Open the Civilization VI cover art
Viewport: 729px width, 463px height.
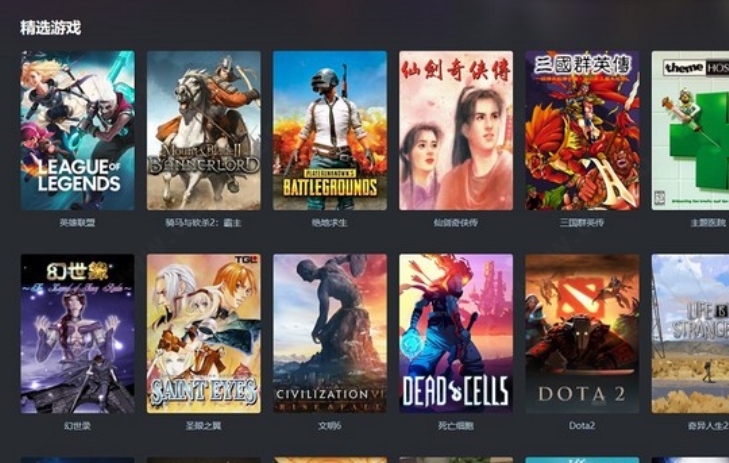330,333
